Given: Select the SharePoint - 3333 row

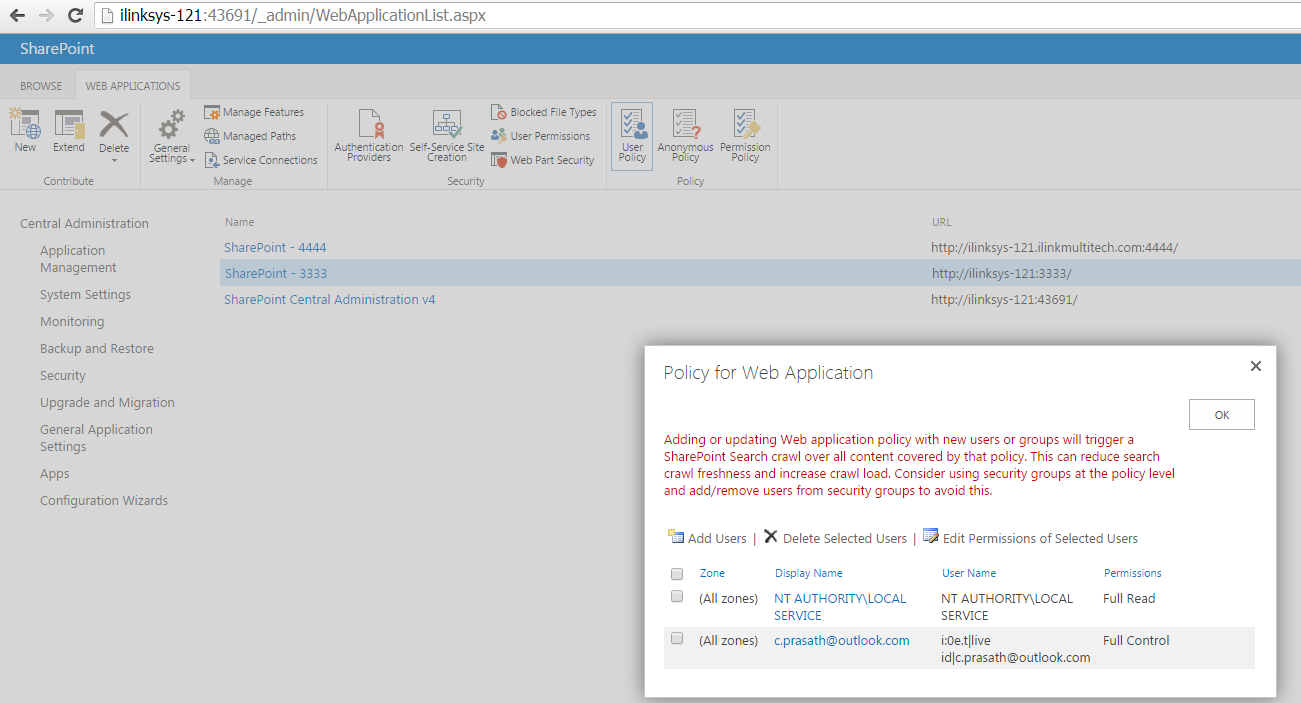Looking at the screenshot, I should tap(760, 273).
